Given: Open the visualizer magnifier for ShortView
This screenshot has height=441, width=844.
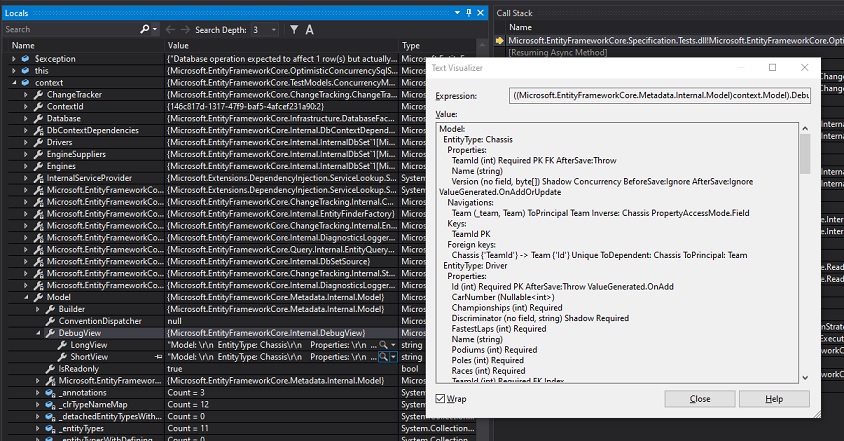Looking at the screenshot, I should 383,356.
